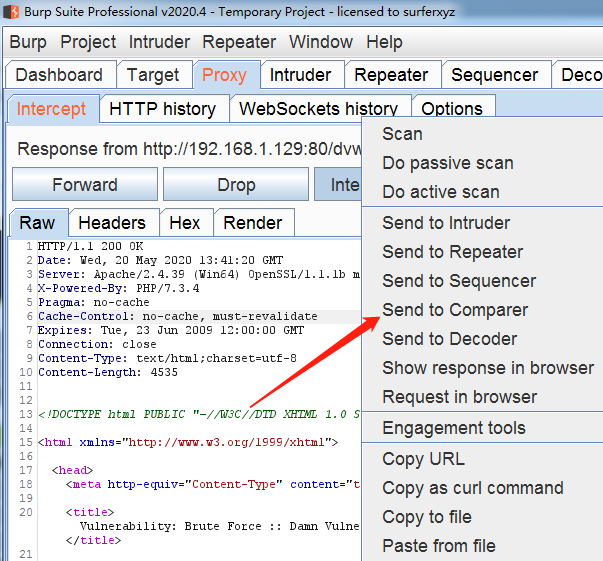Select Send to Sequencer
The image size is (603, 561).
coord(483,281)
